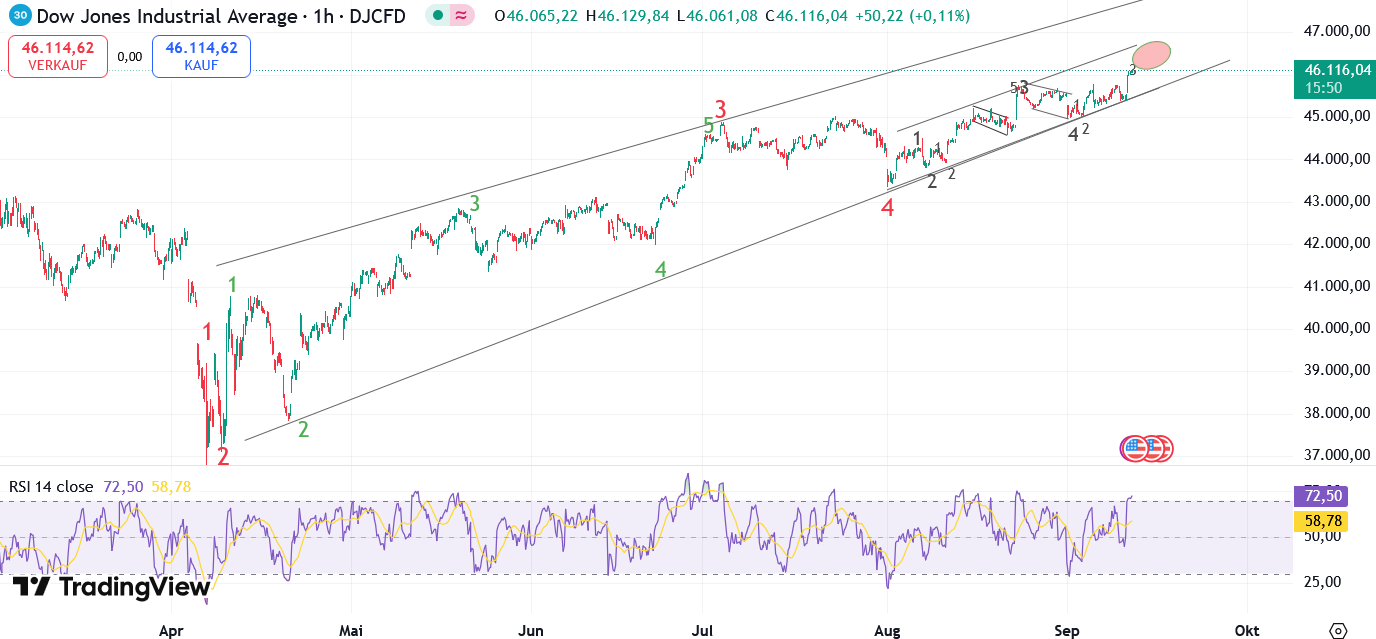
Task: Click the Mai label on time axis
Action: tap(351, 631)
